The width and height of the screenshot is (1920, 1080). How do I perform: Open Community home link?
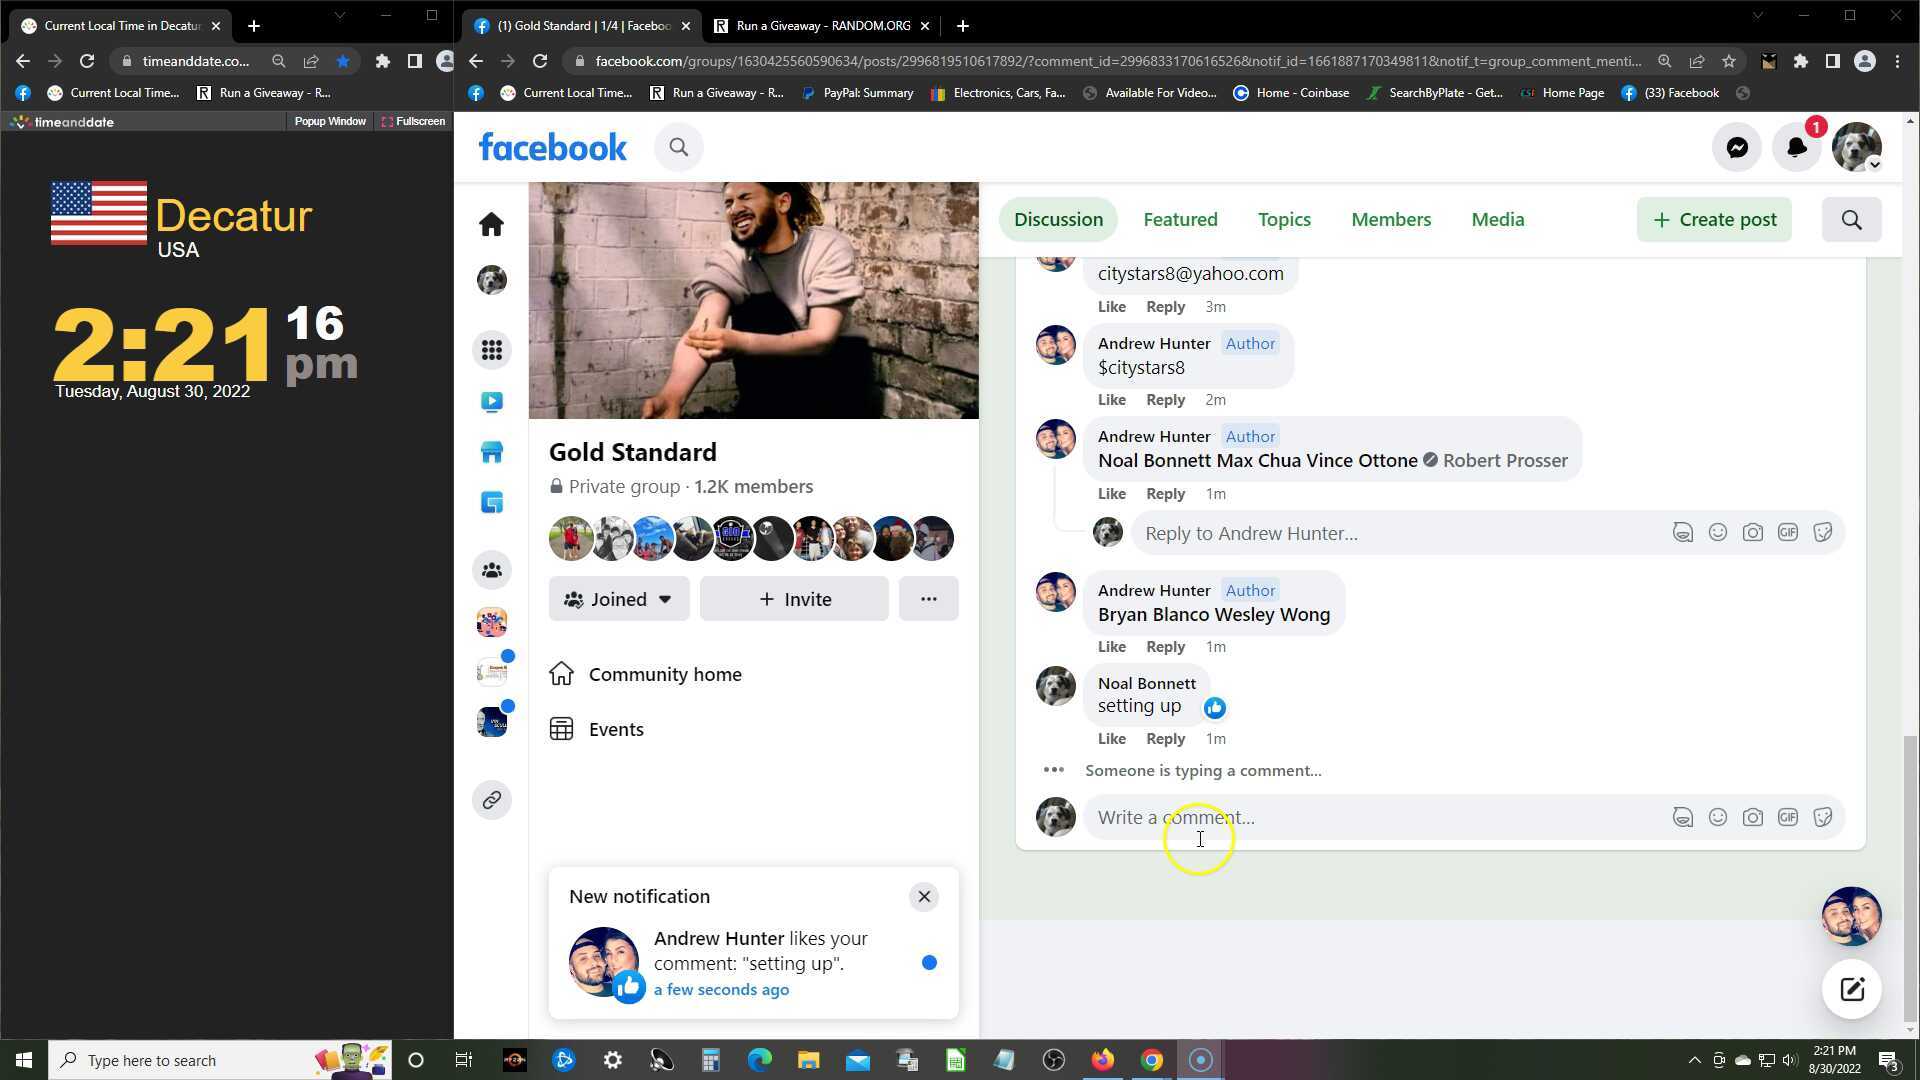[664, 674]
